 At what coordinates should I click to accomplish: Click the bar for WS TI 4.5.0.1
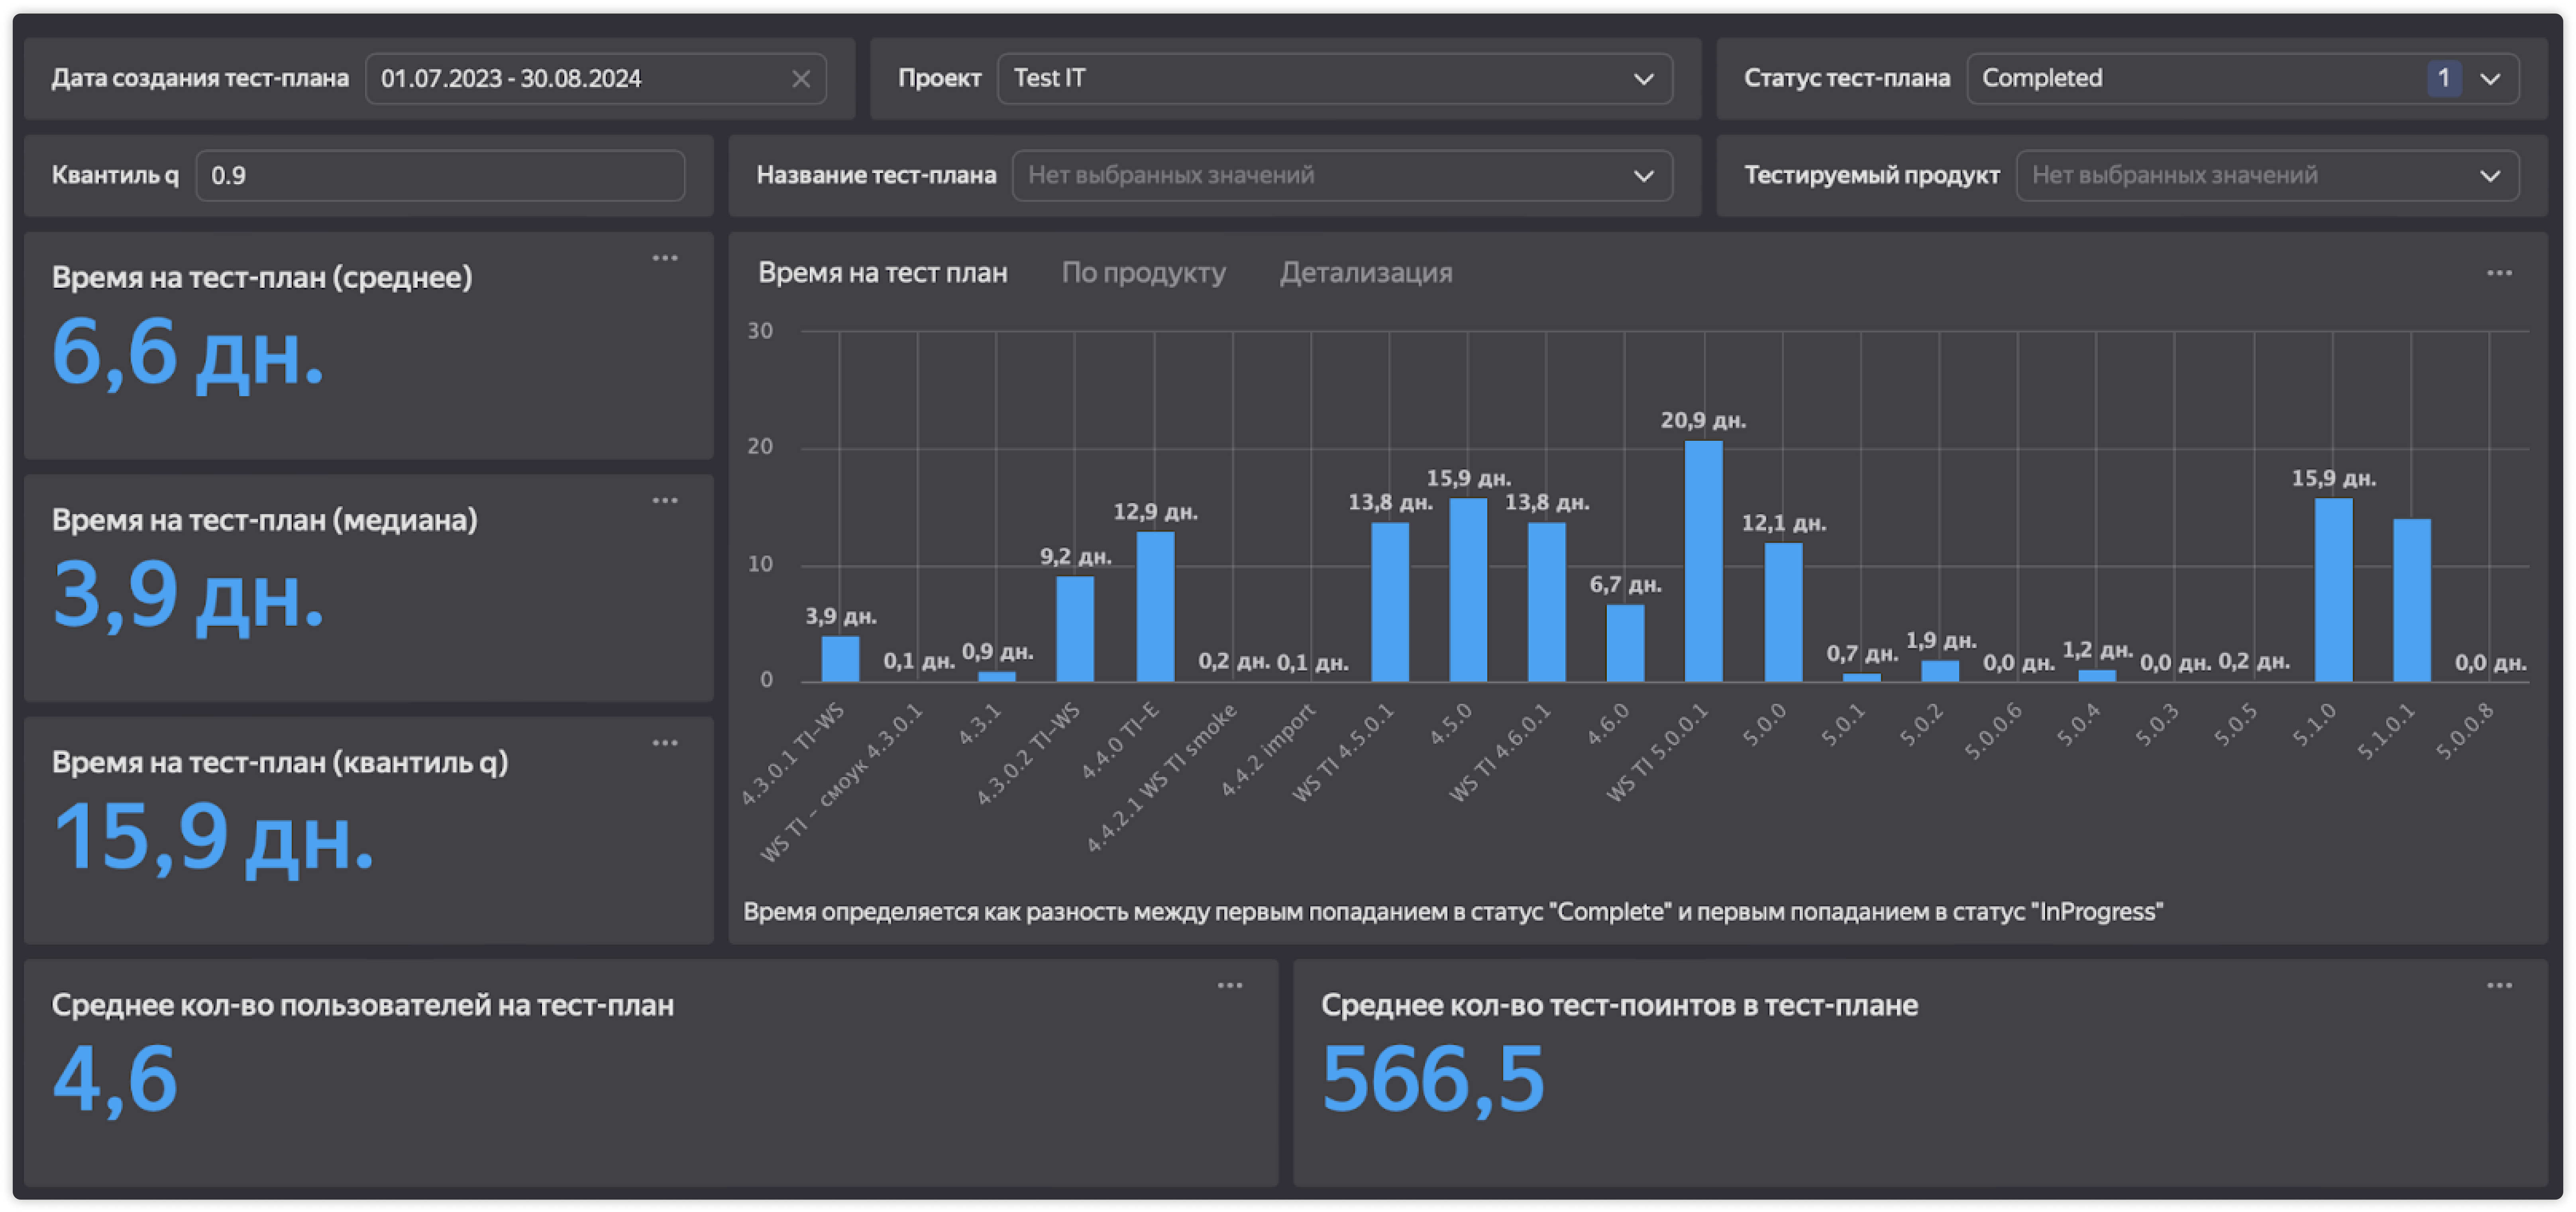click(x=1390, y=602)
